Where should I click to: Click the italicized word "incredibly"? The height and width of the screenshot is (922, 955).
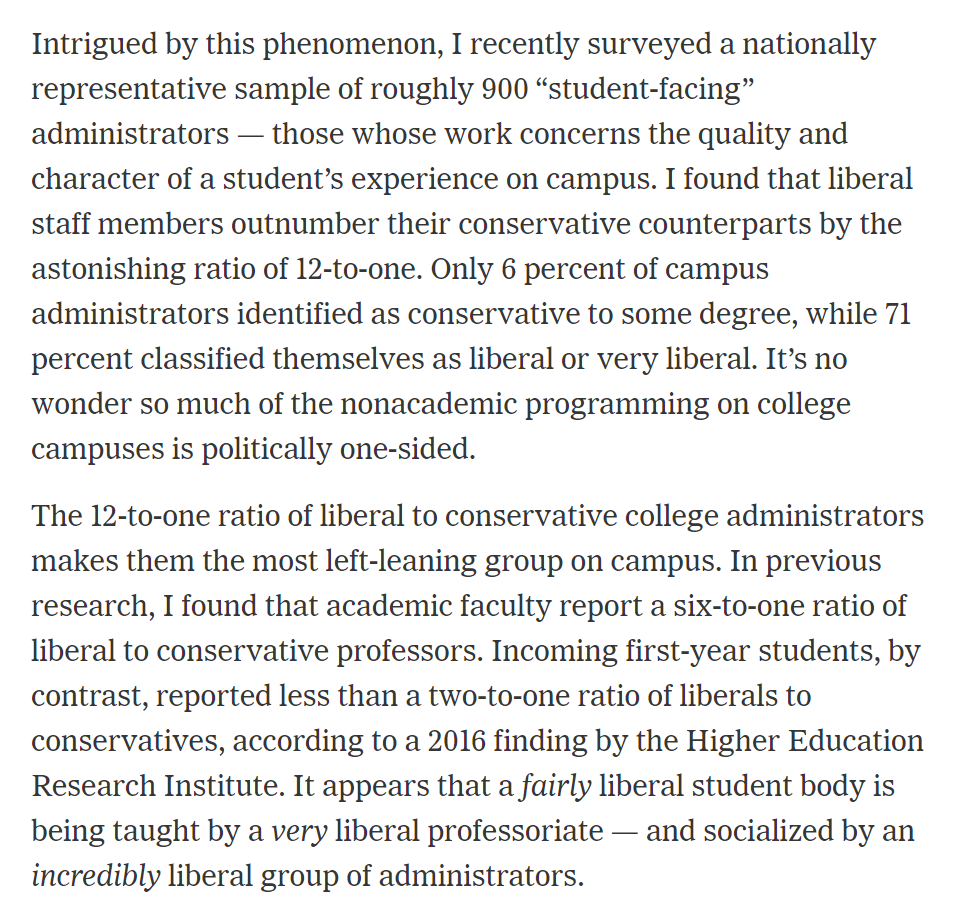click(96, 877)
